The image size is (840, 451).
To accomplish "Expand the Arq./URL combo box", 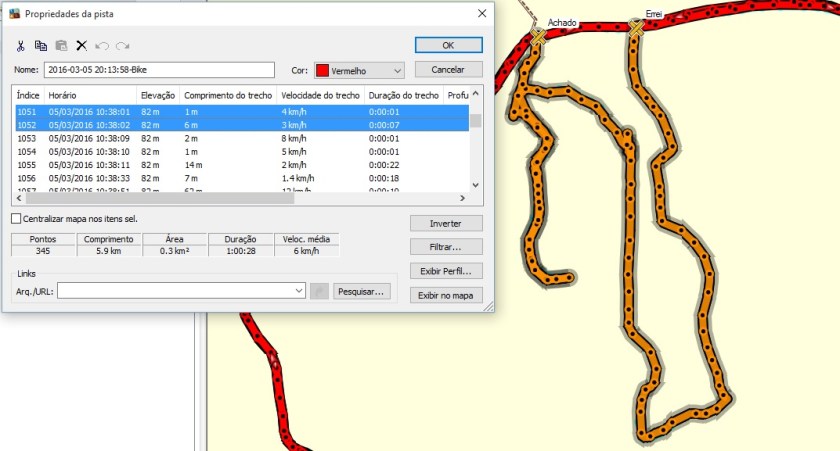I will (299, 291).
